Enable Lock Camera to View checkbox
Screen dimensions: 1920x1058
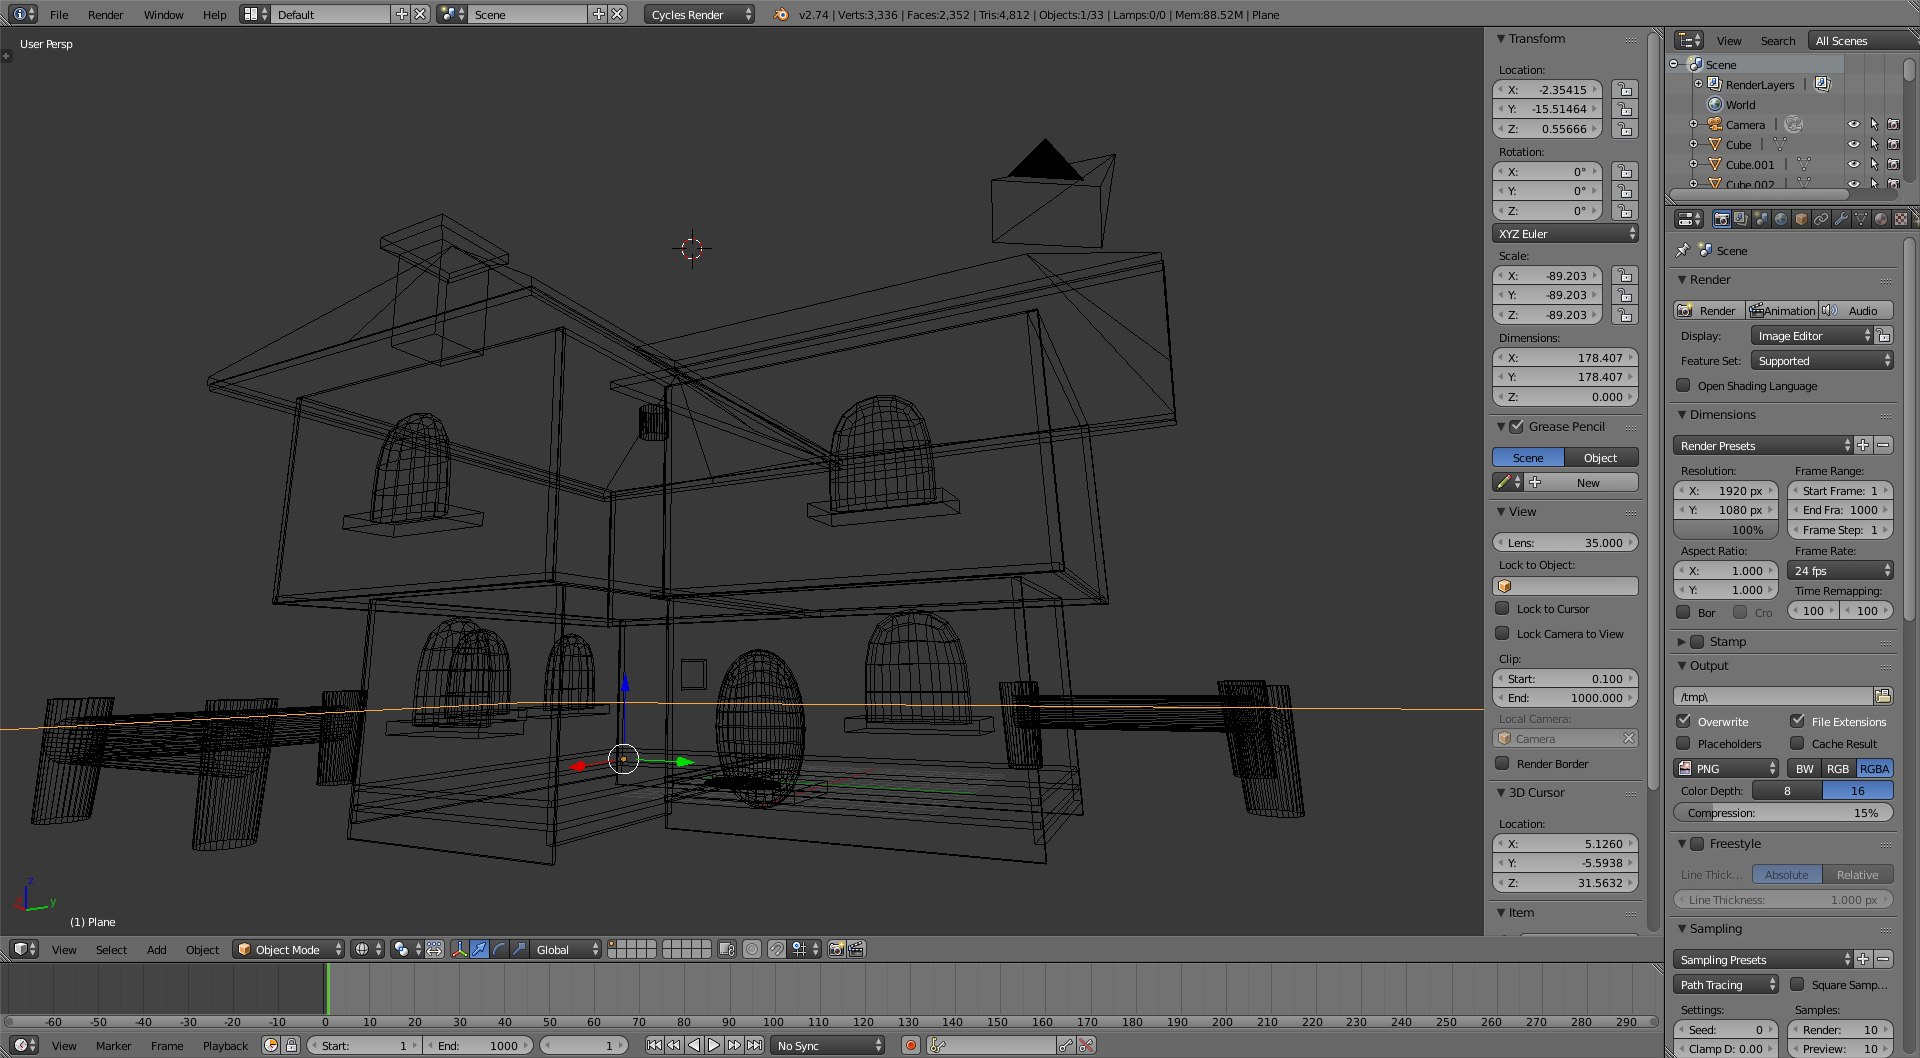(1502, 633)
